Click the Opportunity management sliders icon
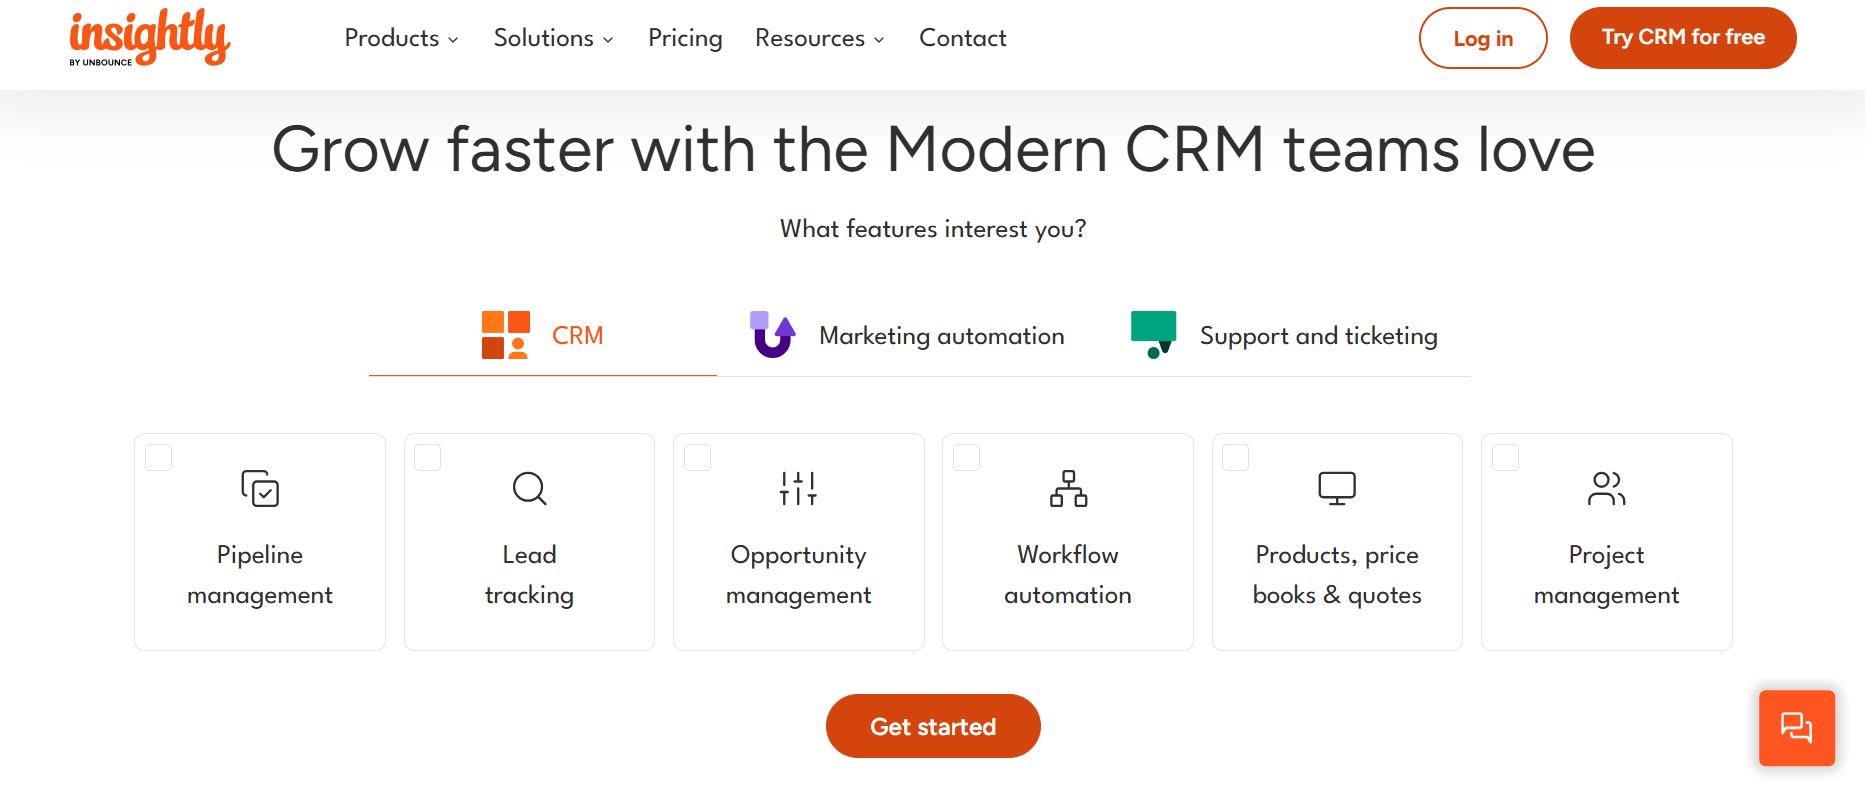Image resolution: width=1865 pixels, height=785 pixels. click(798, 488)
